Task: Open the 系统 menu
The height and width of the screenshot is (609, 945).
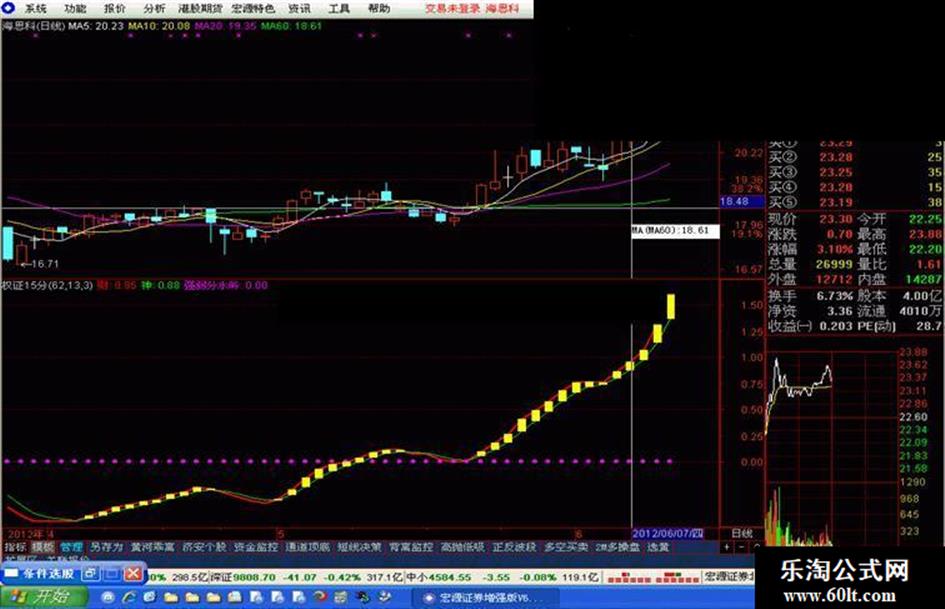Action: pos(36,8)
